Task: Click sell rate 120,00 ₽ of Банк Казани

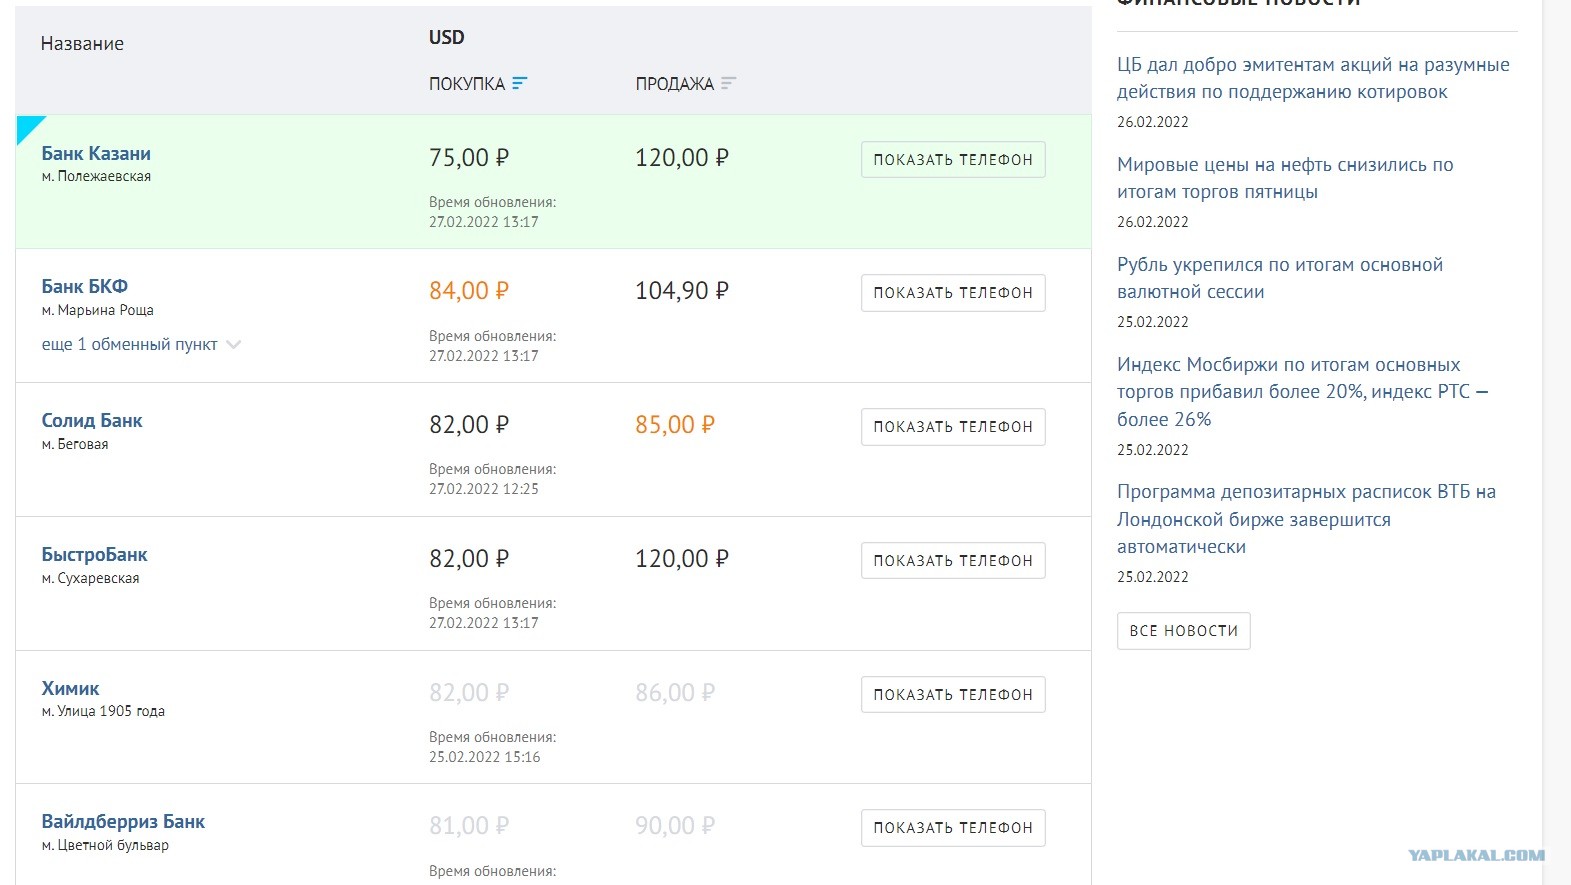Action: pos(682,158)
